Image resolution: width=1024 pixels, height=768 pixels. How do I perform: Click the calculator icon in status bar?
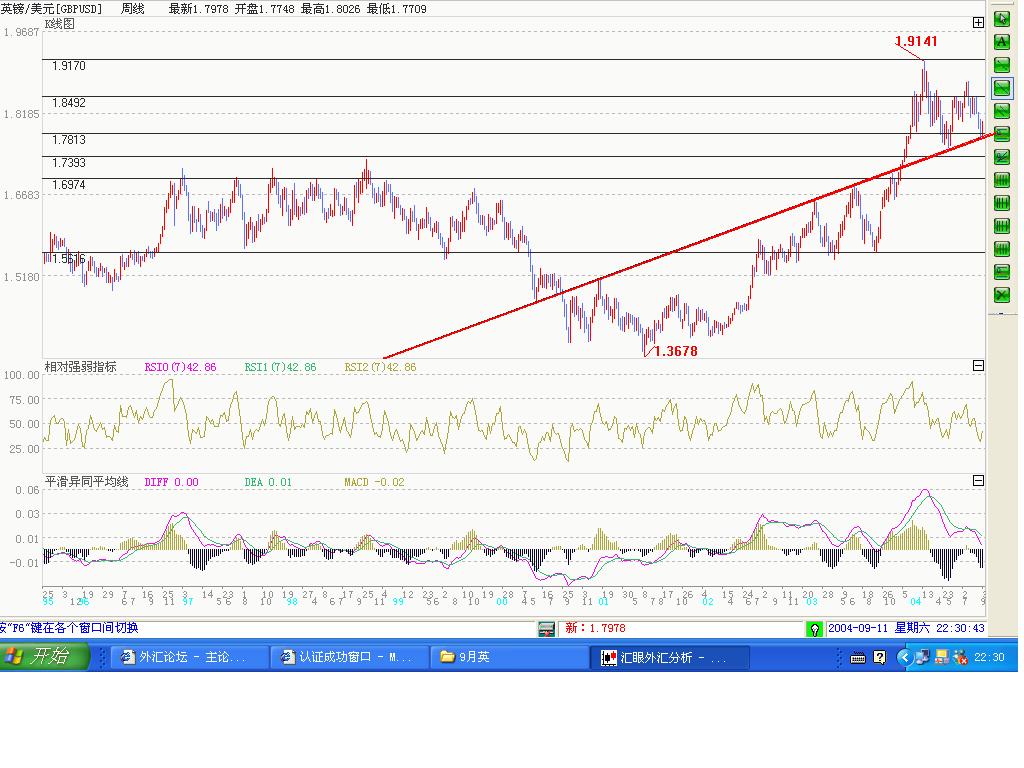(x=546, y=629)
